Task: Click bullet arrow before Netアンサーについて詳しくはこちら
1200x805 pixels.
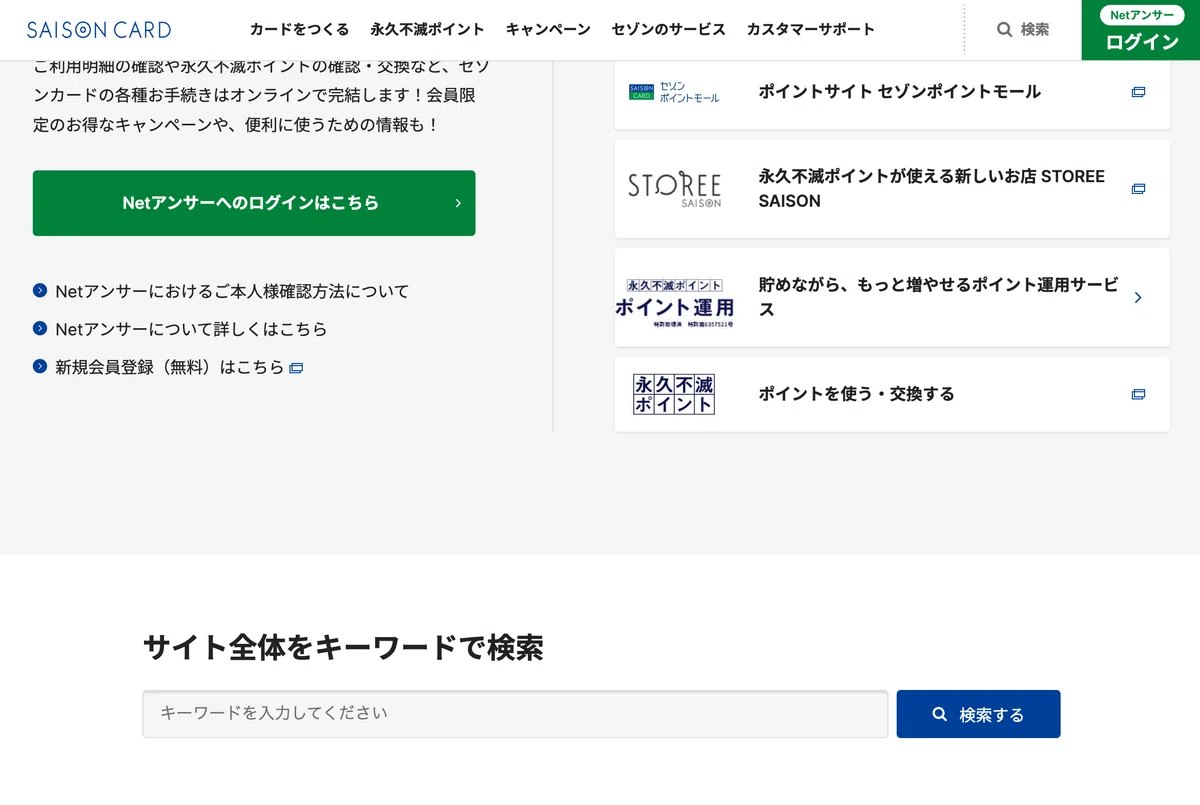Action: 40,328
